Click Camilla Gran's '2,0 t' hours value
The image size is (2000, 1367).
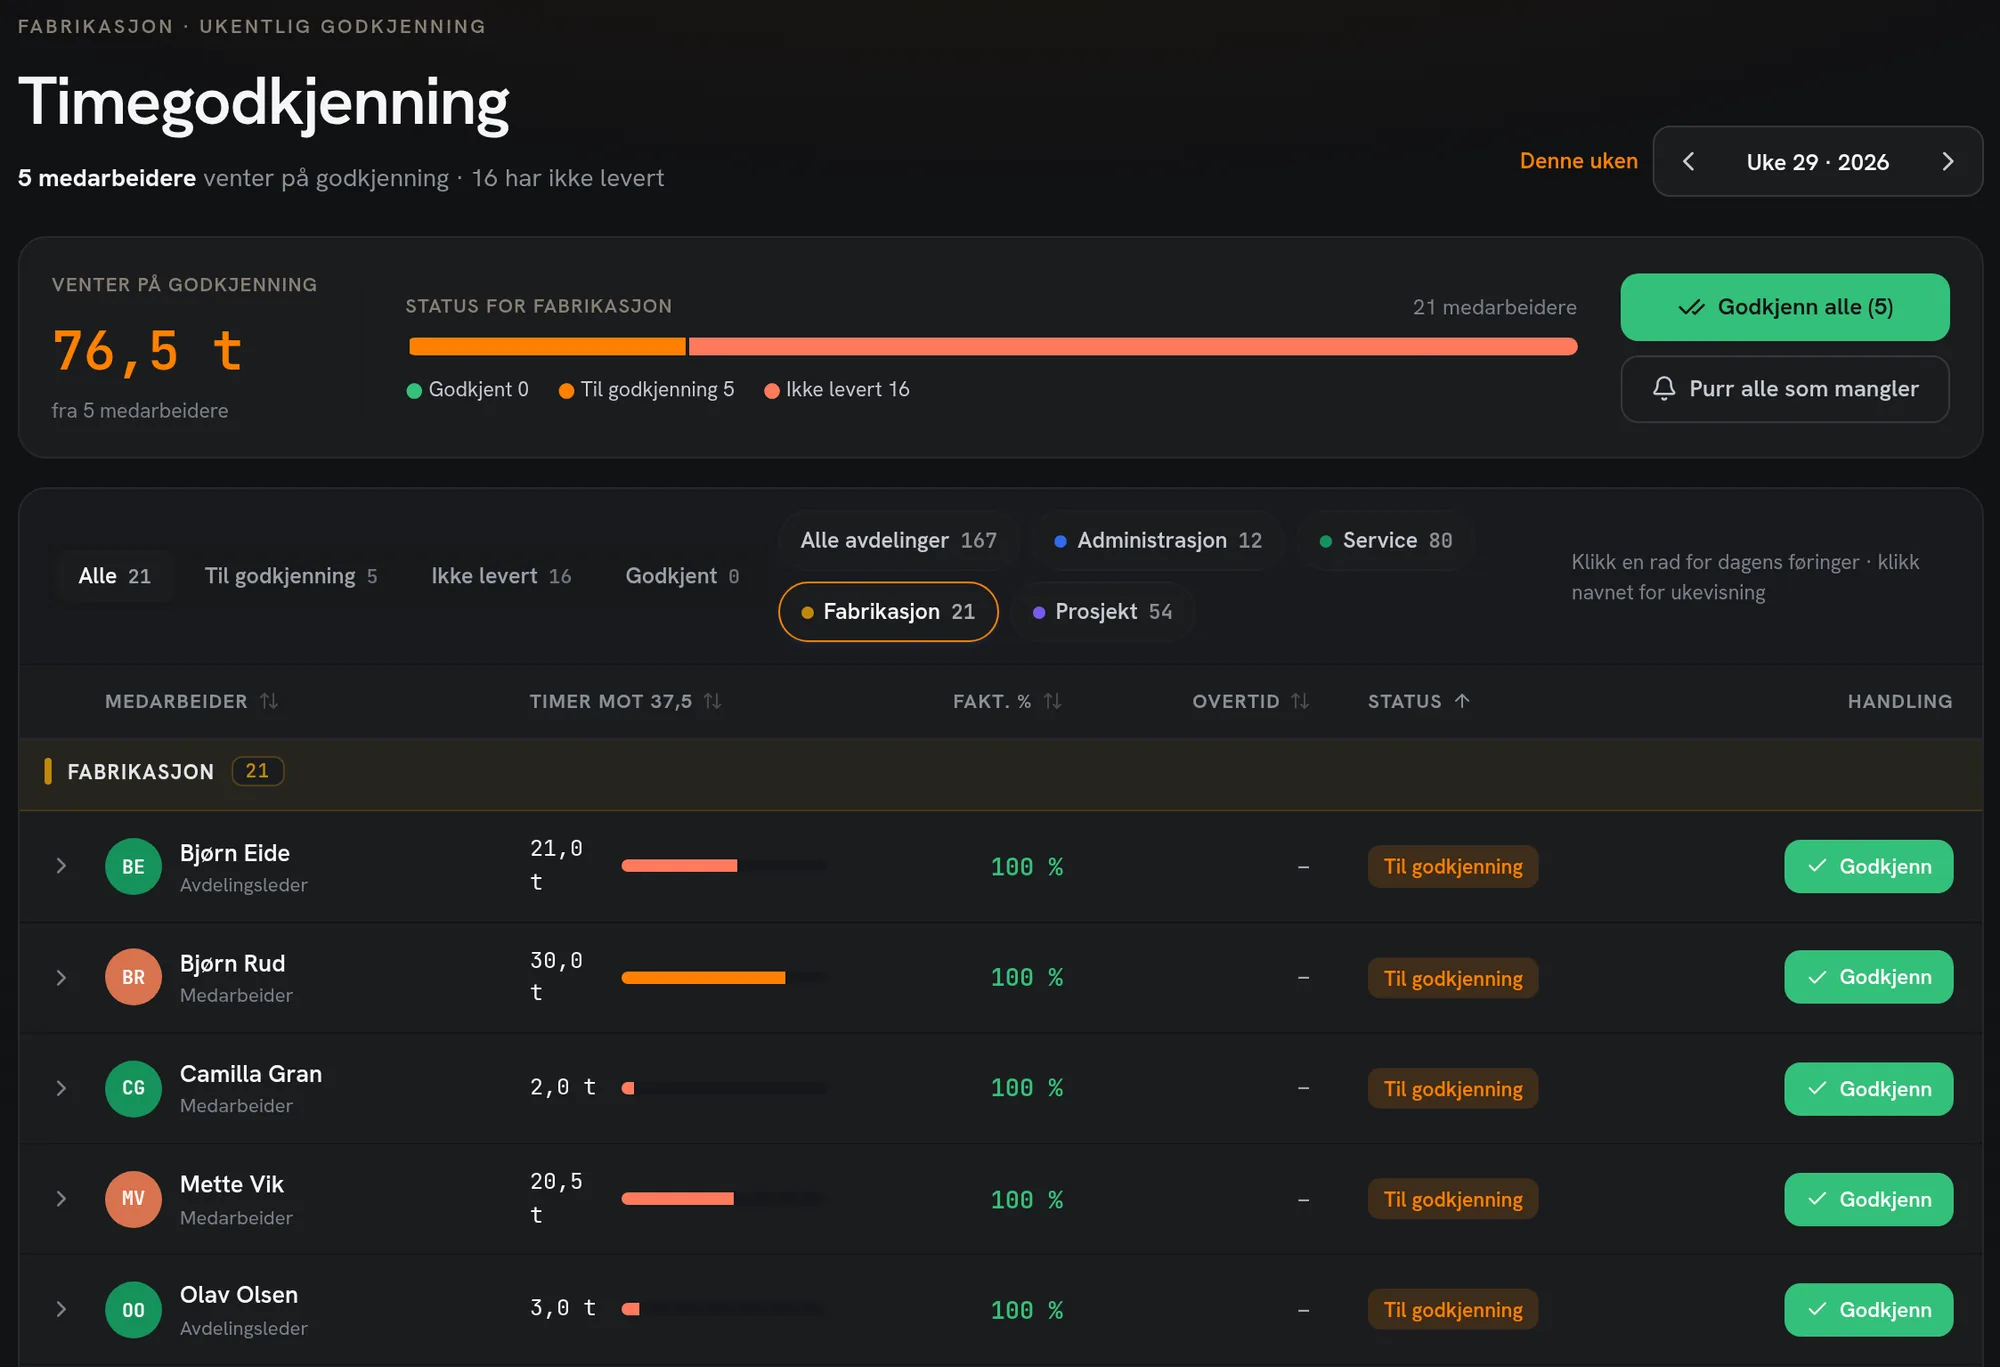click(563, 1087)
